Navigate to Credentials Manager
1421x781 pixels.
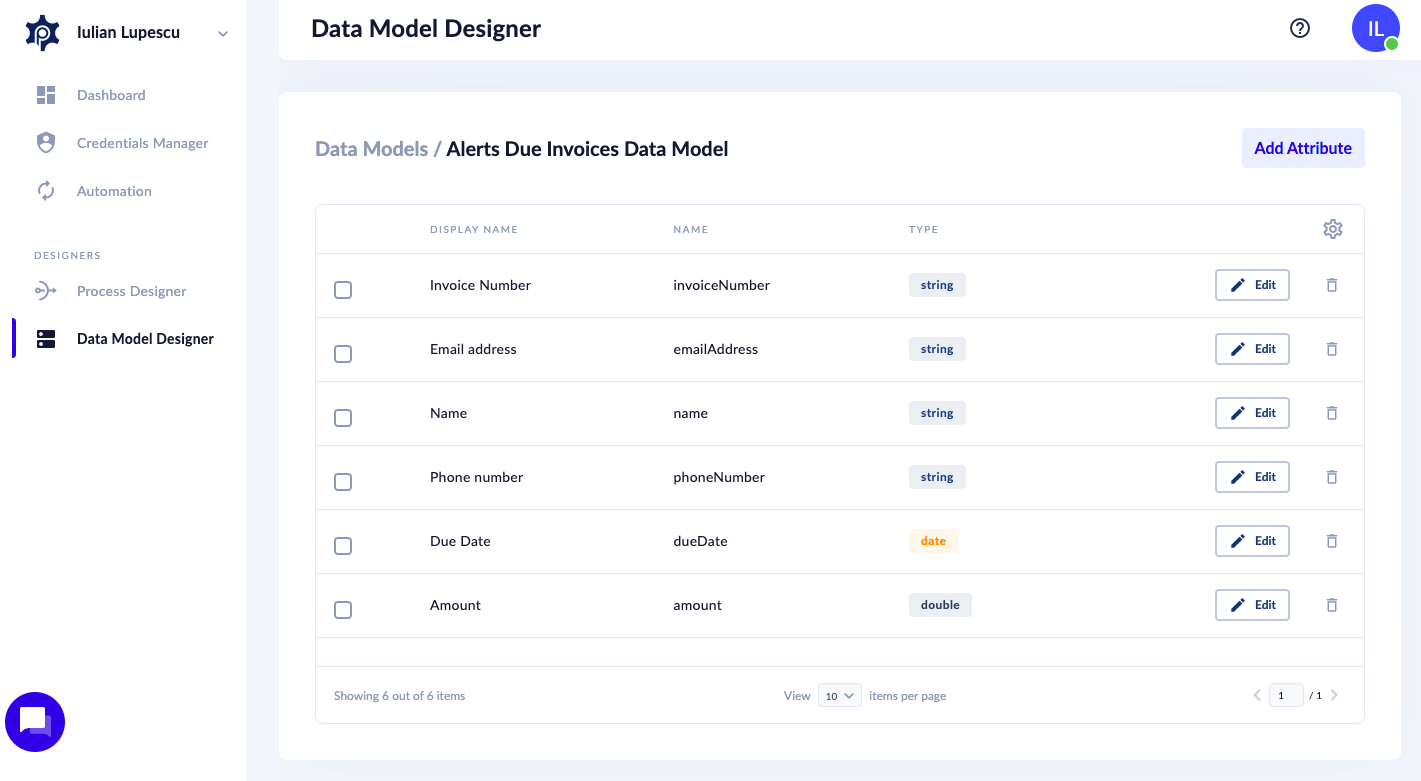[142, 143]
